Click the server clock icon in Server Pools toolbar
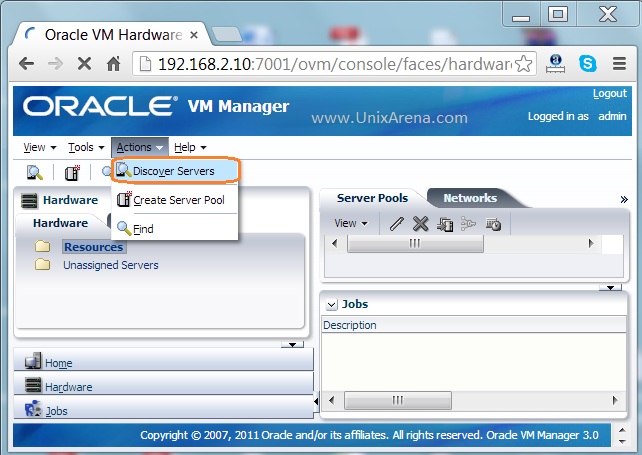 pos(493,224)
